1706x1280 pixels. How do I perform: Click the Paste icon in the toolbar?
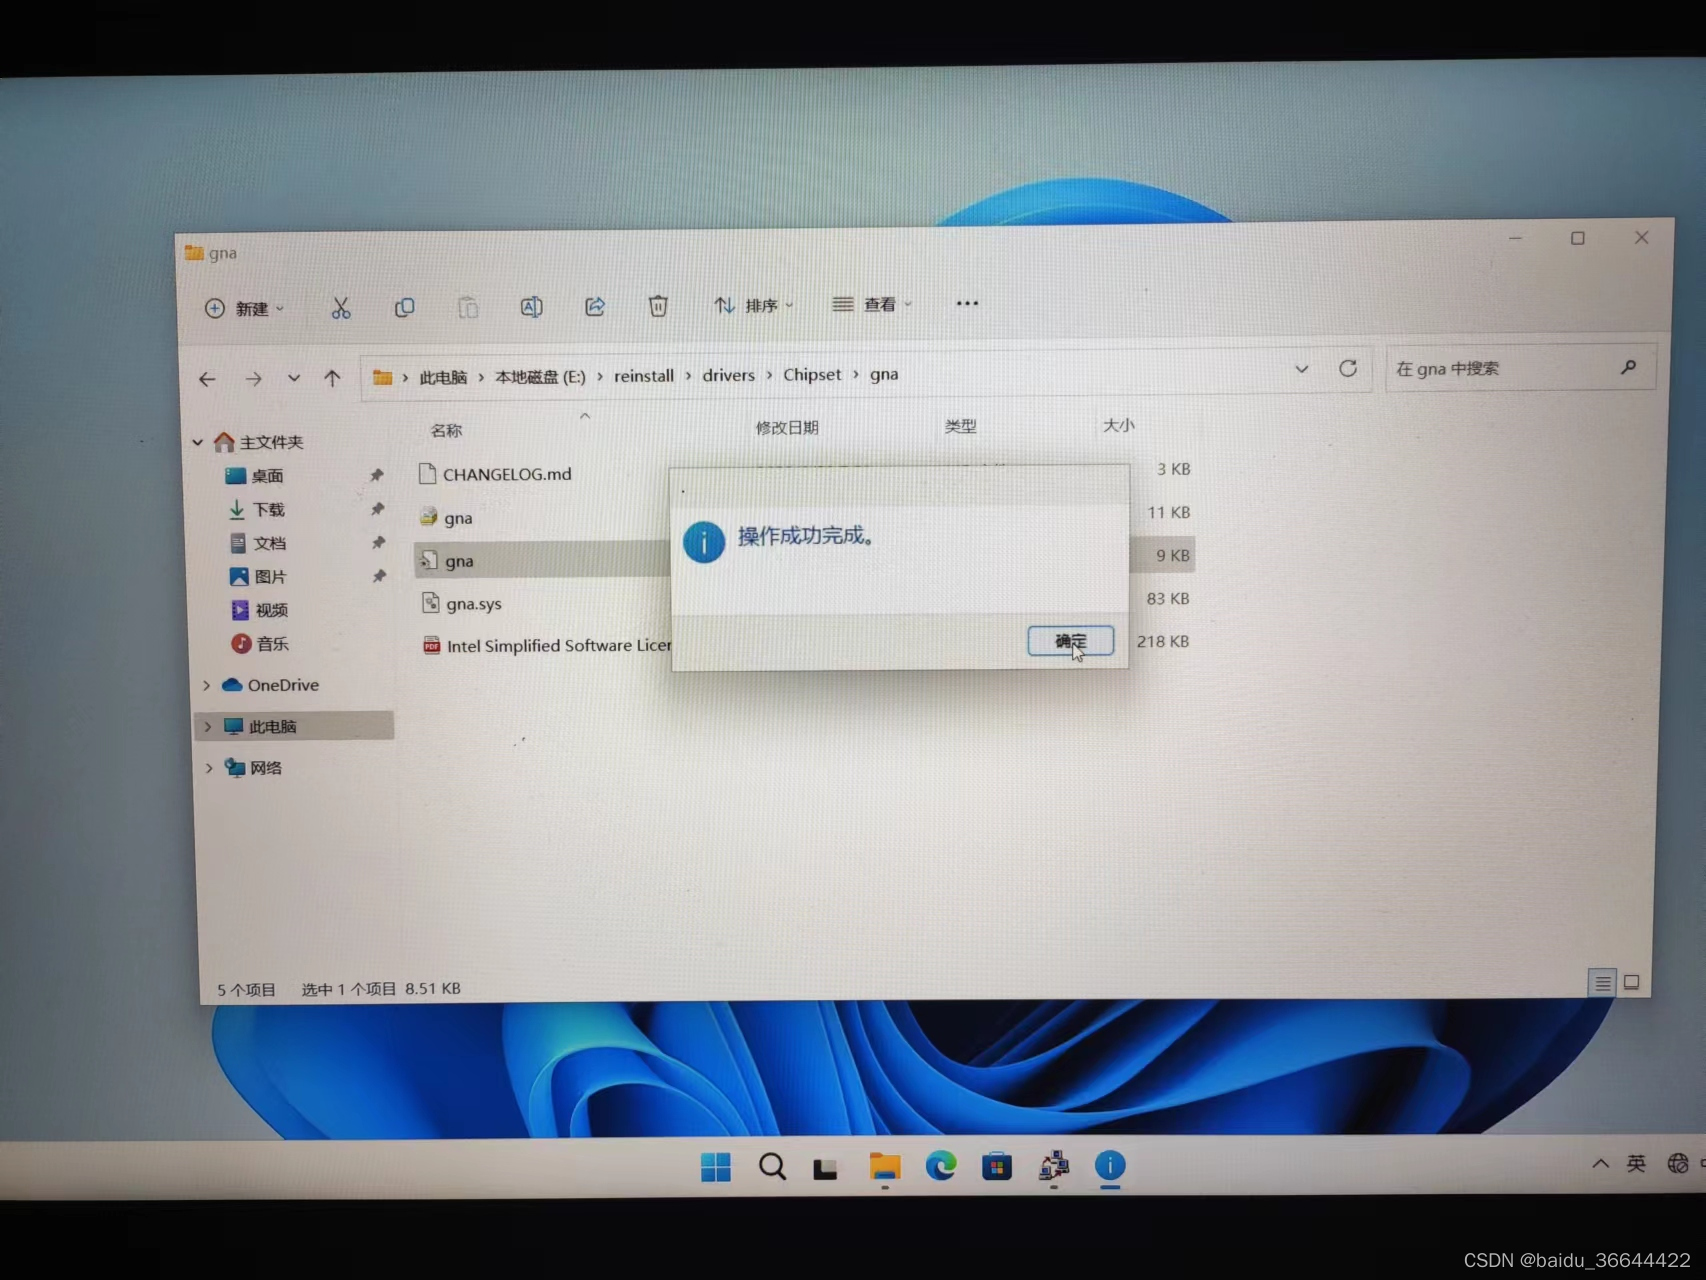[467, 307]
